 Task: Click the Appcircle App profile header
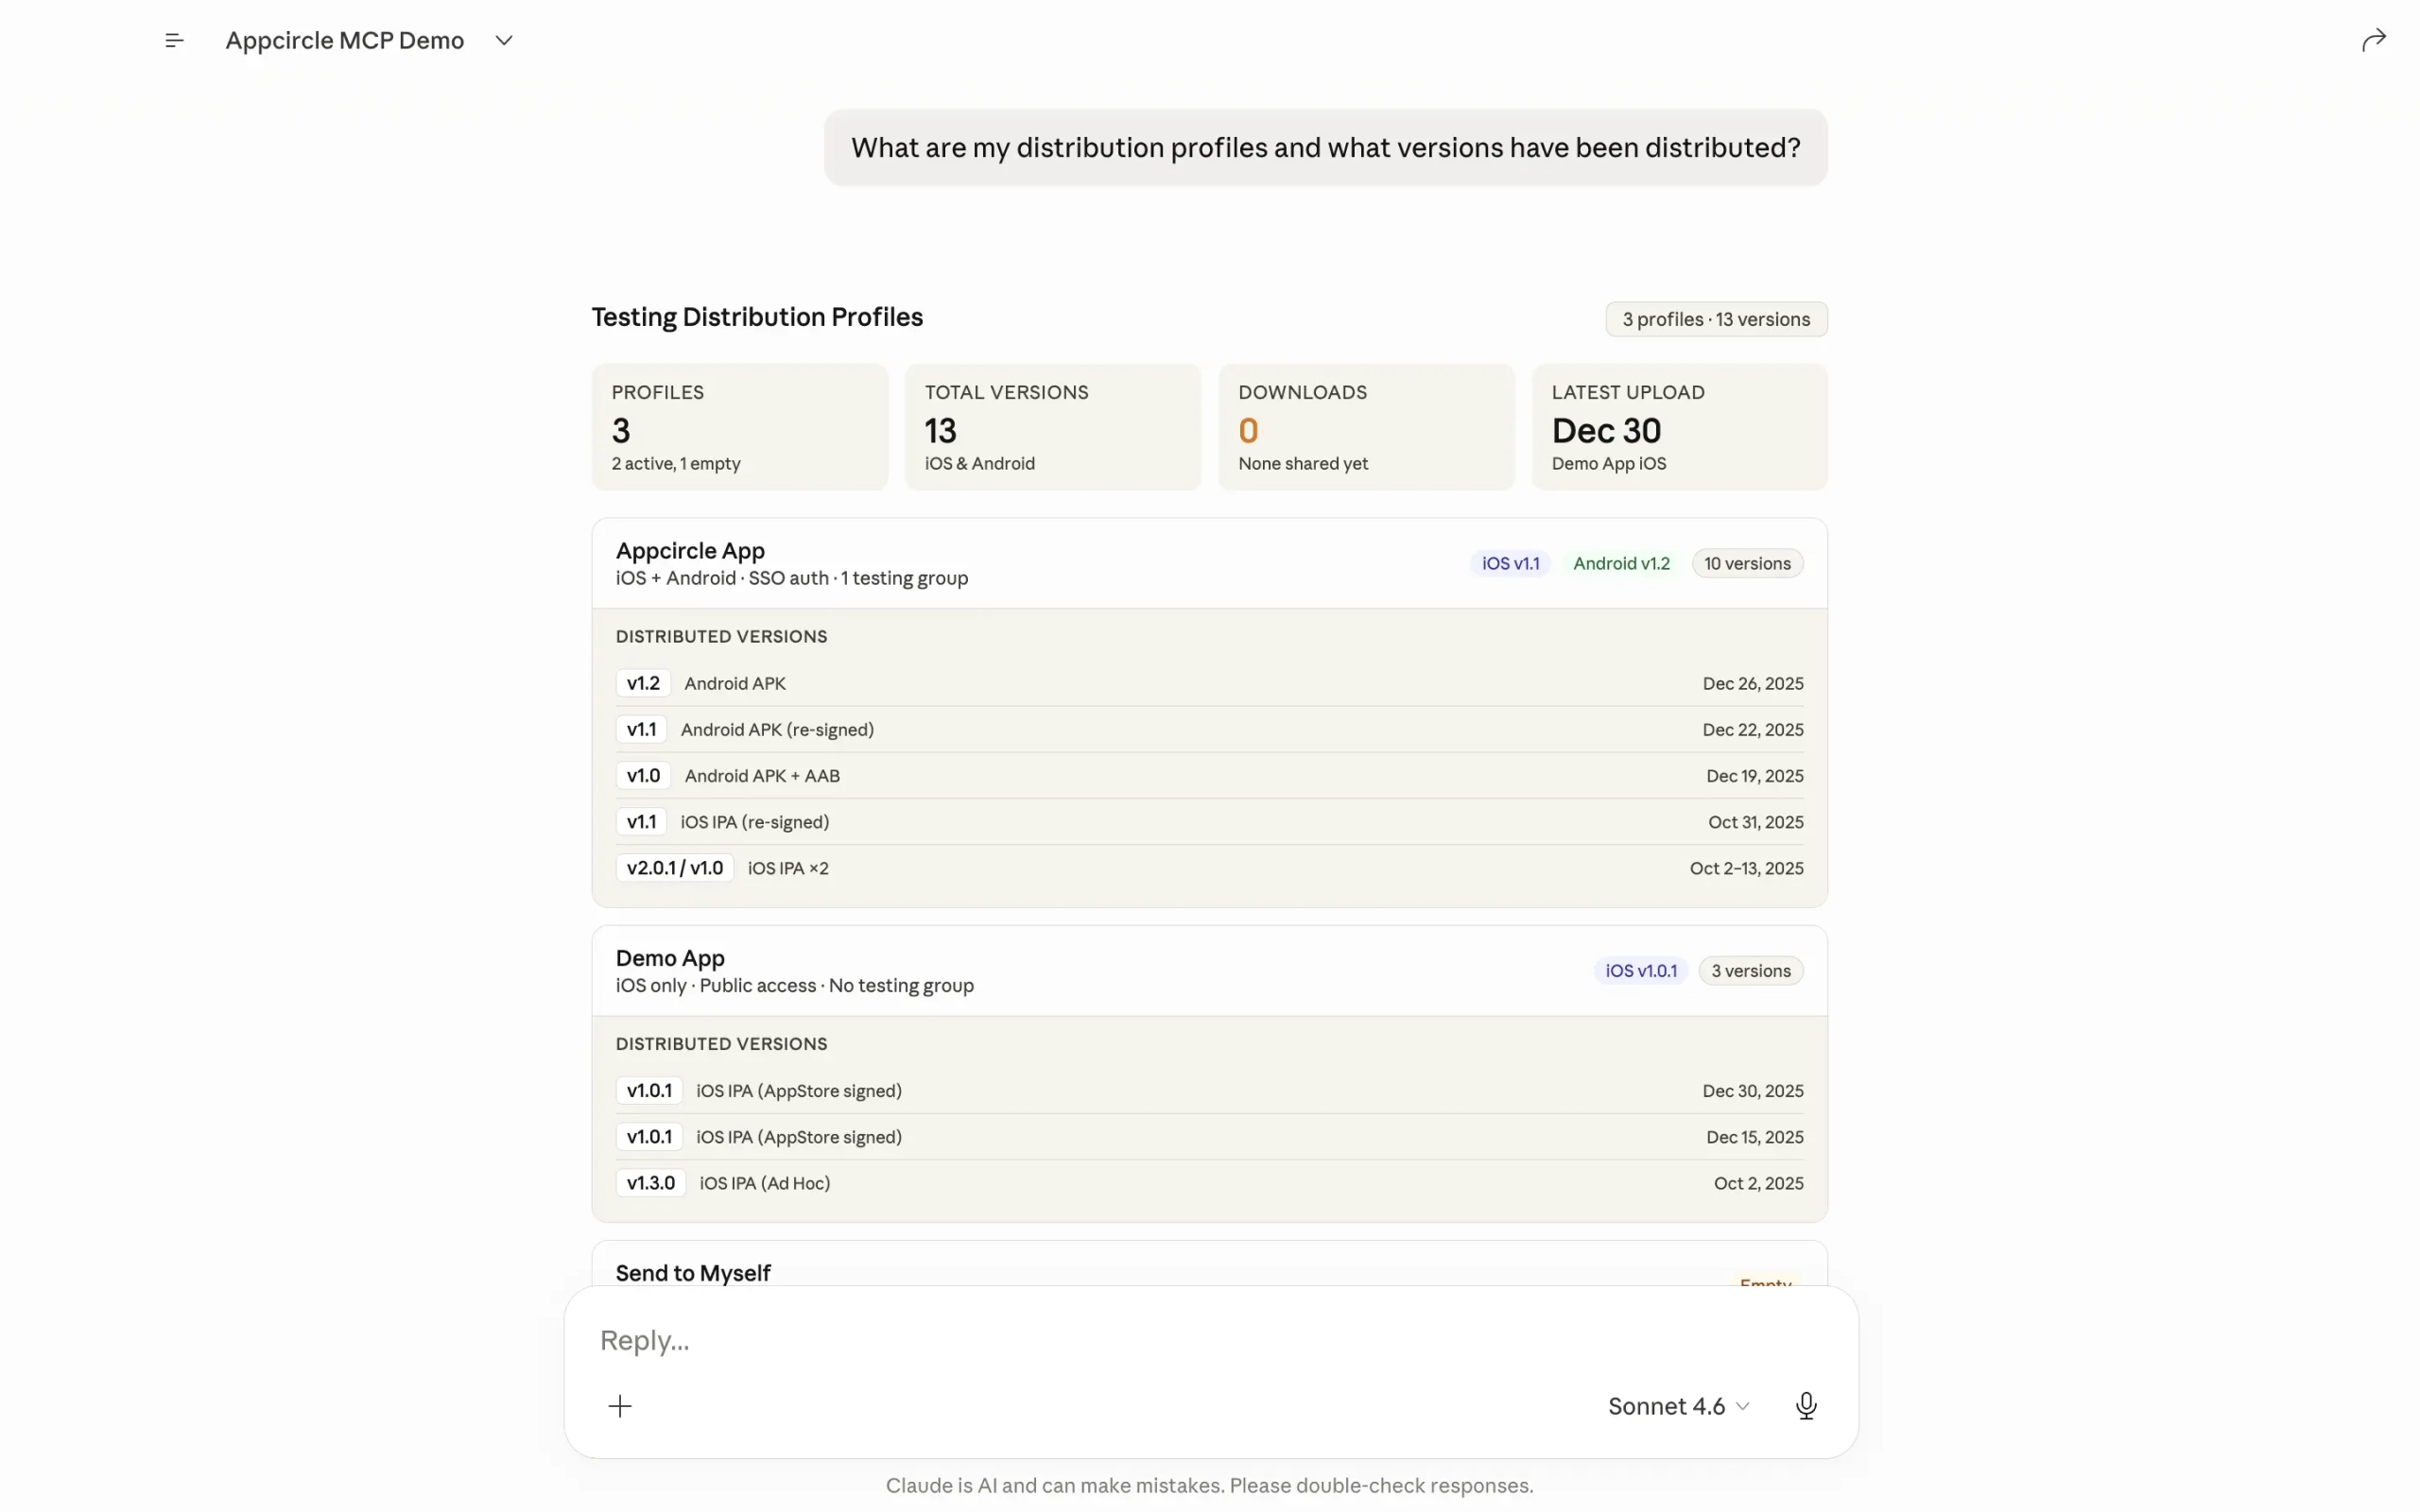[x=1209, y=563]
